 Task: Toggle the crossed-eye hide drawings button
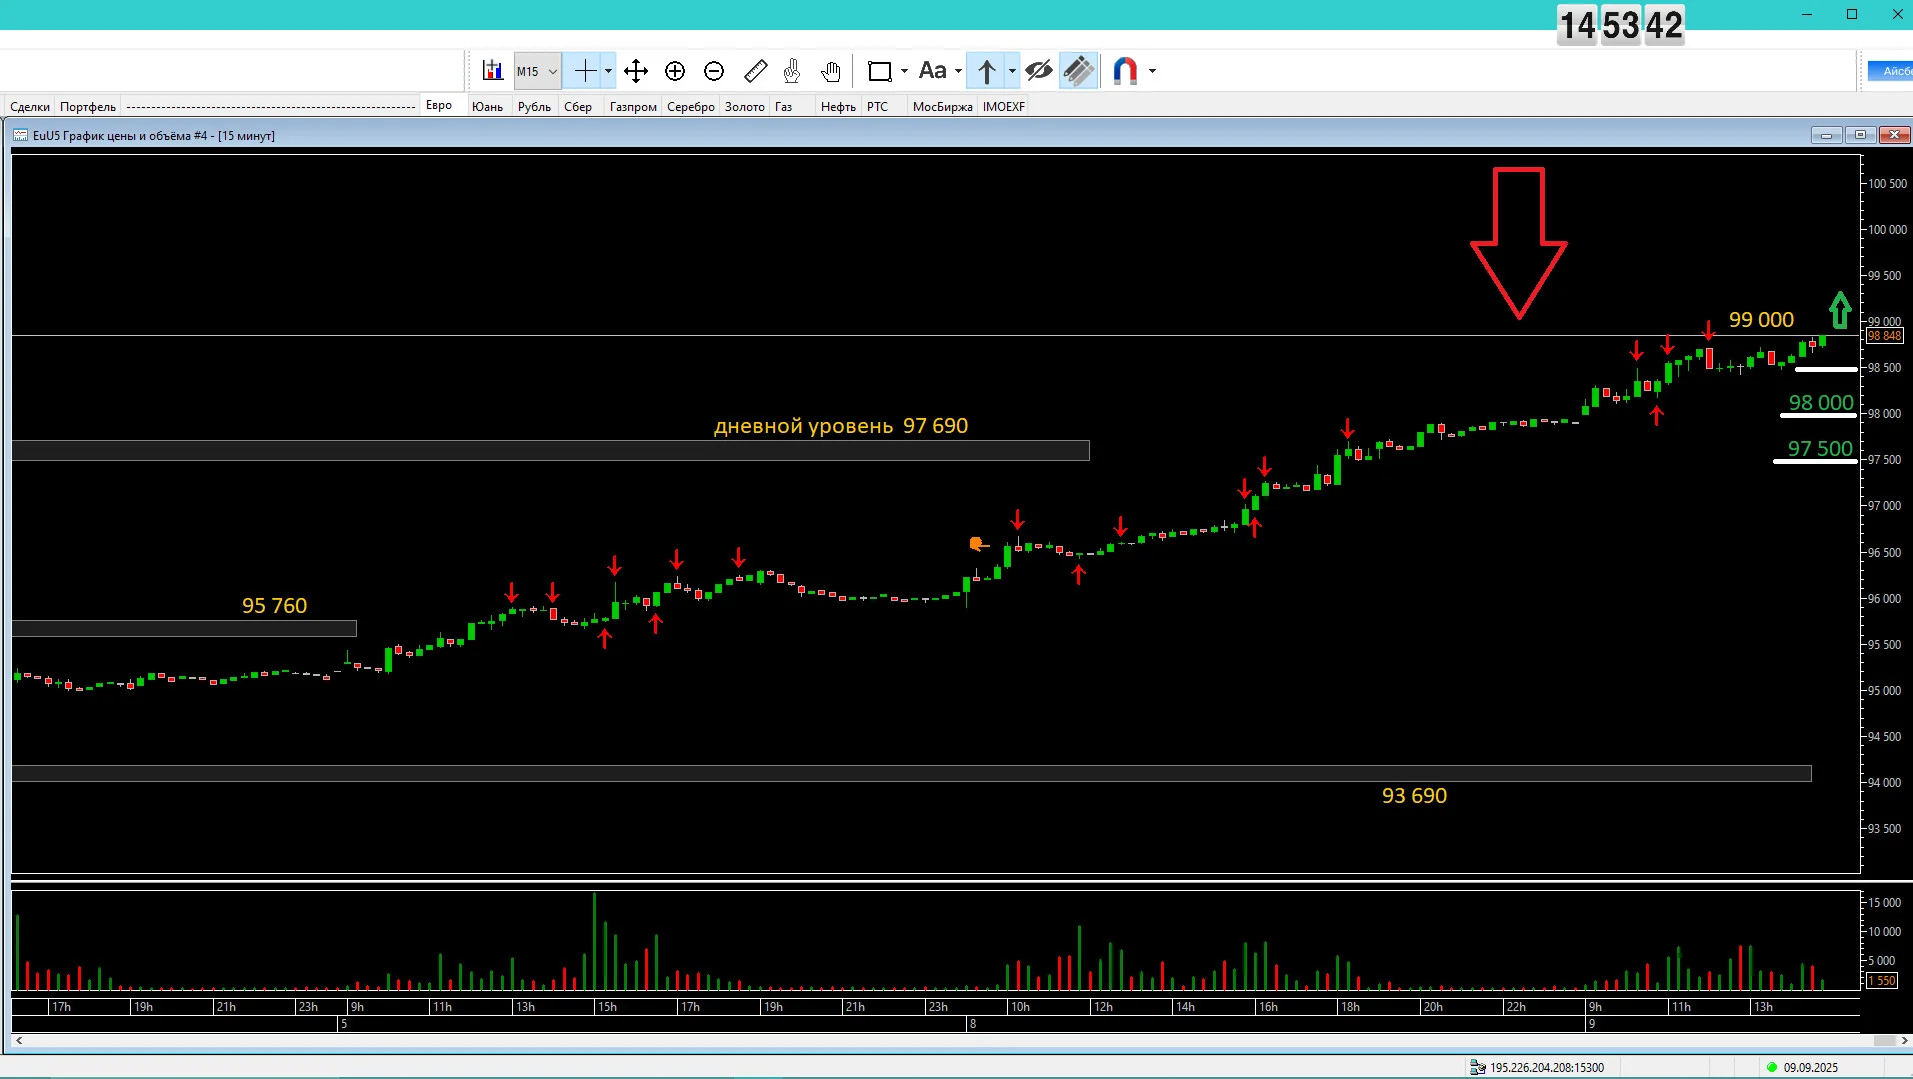coord(1039,71)
